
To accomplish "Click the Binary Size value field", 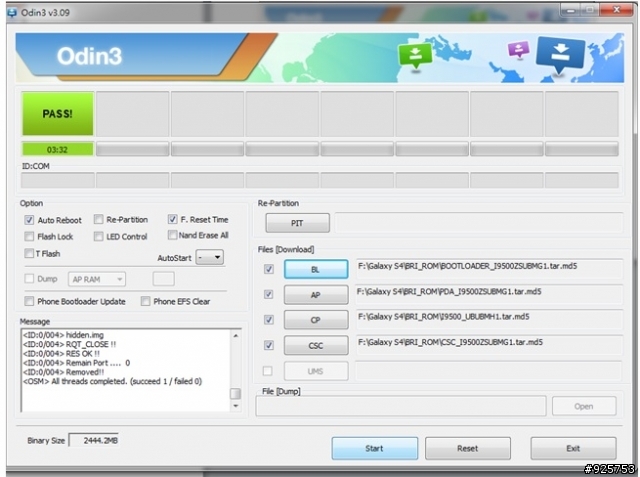I will pyautogui.click(x=94, y=440).
